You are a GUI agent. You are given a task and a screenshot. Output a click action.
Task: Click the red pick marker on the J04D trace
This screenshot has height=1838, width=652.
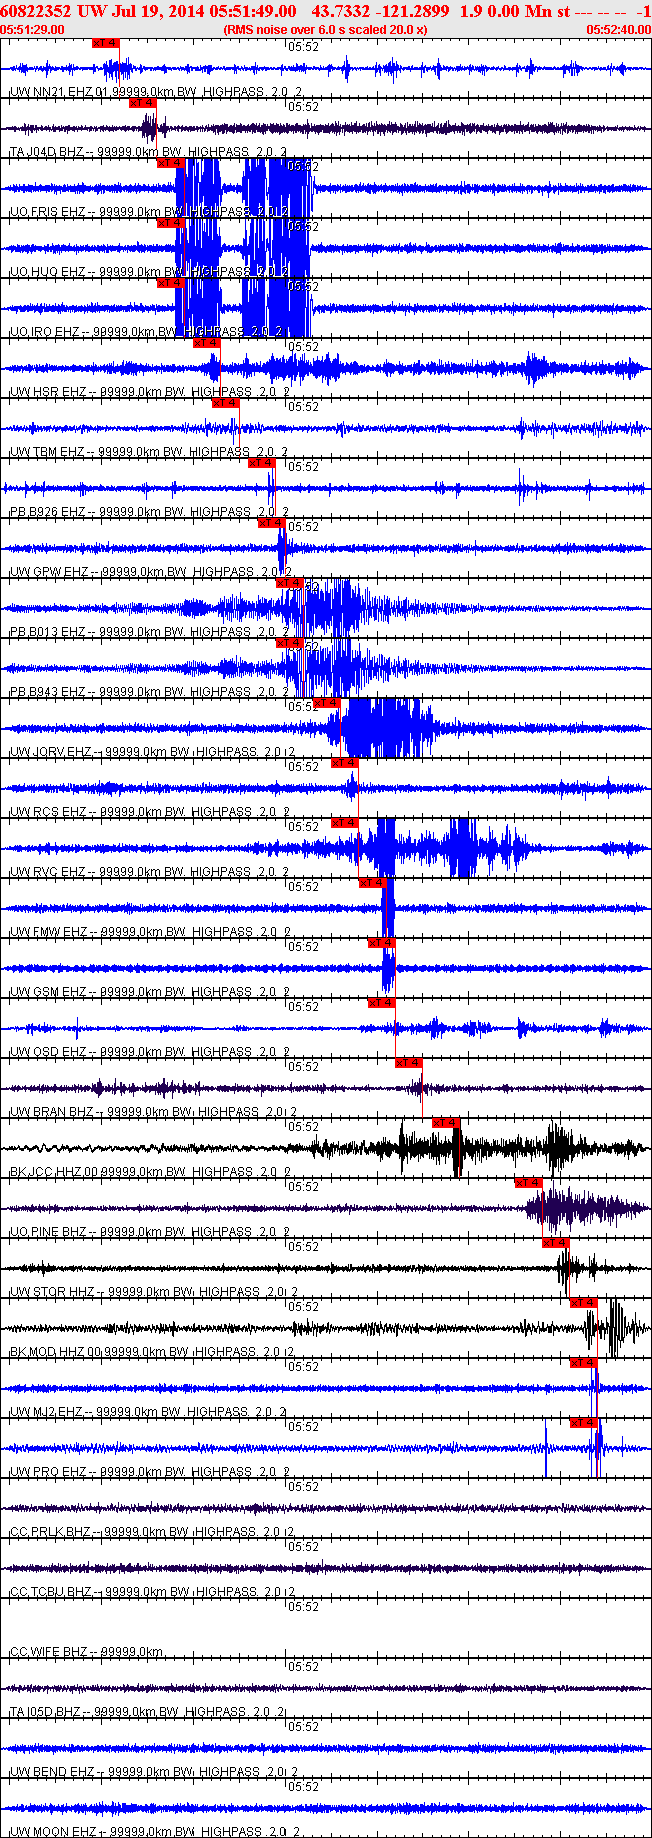tap(143, 103)
